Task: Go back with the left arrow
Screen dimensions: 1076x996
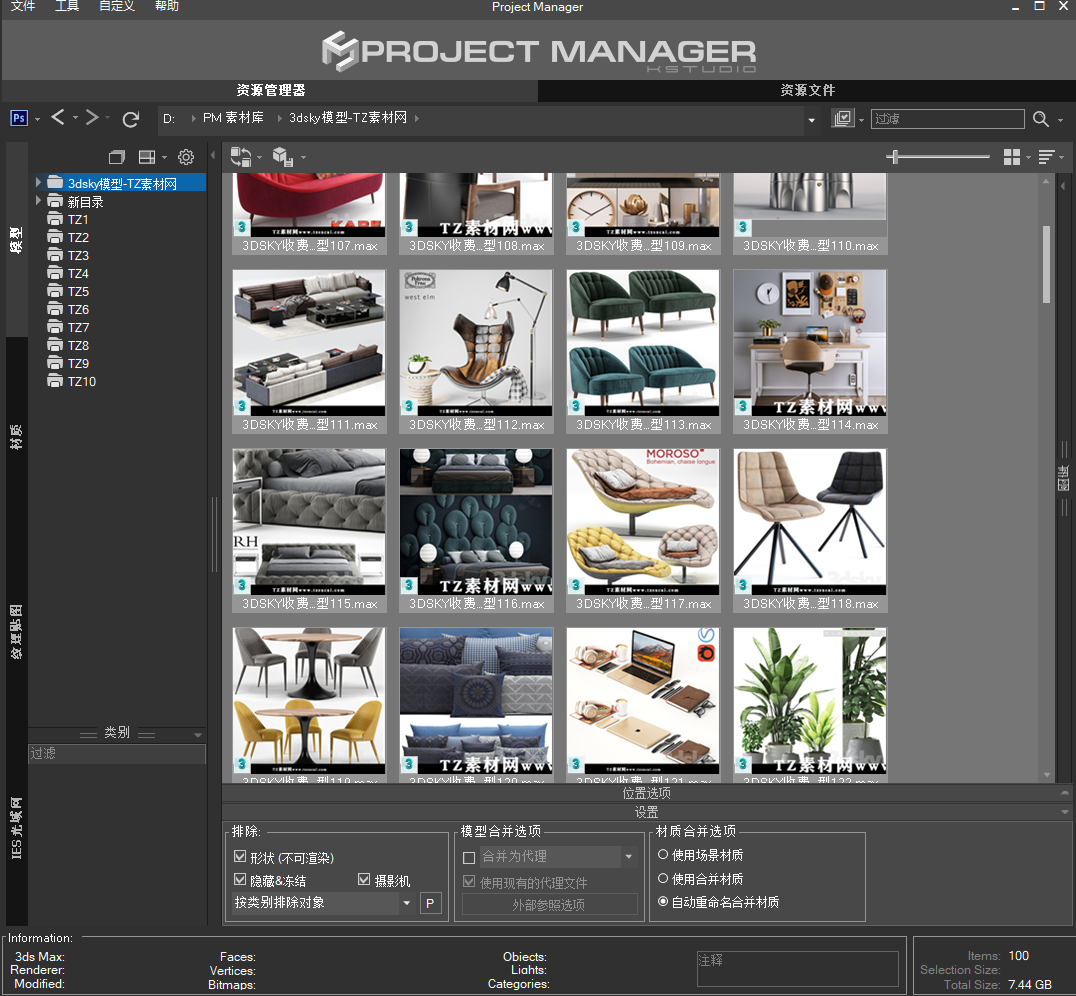Action: (58, 118)
